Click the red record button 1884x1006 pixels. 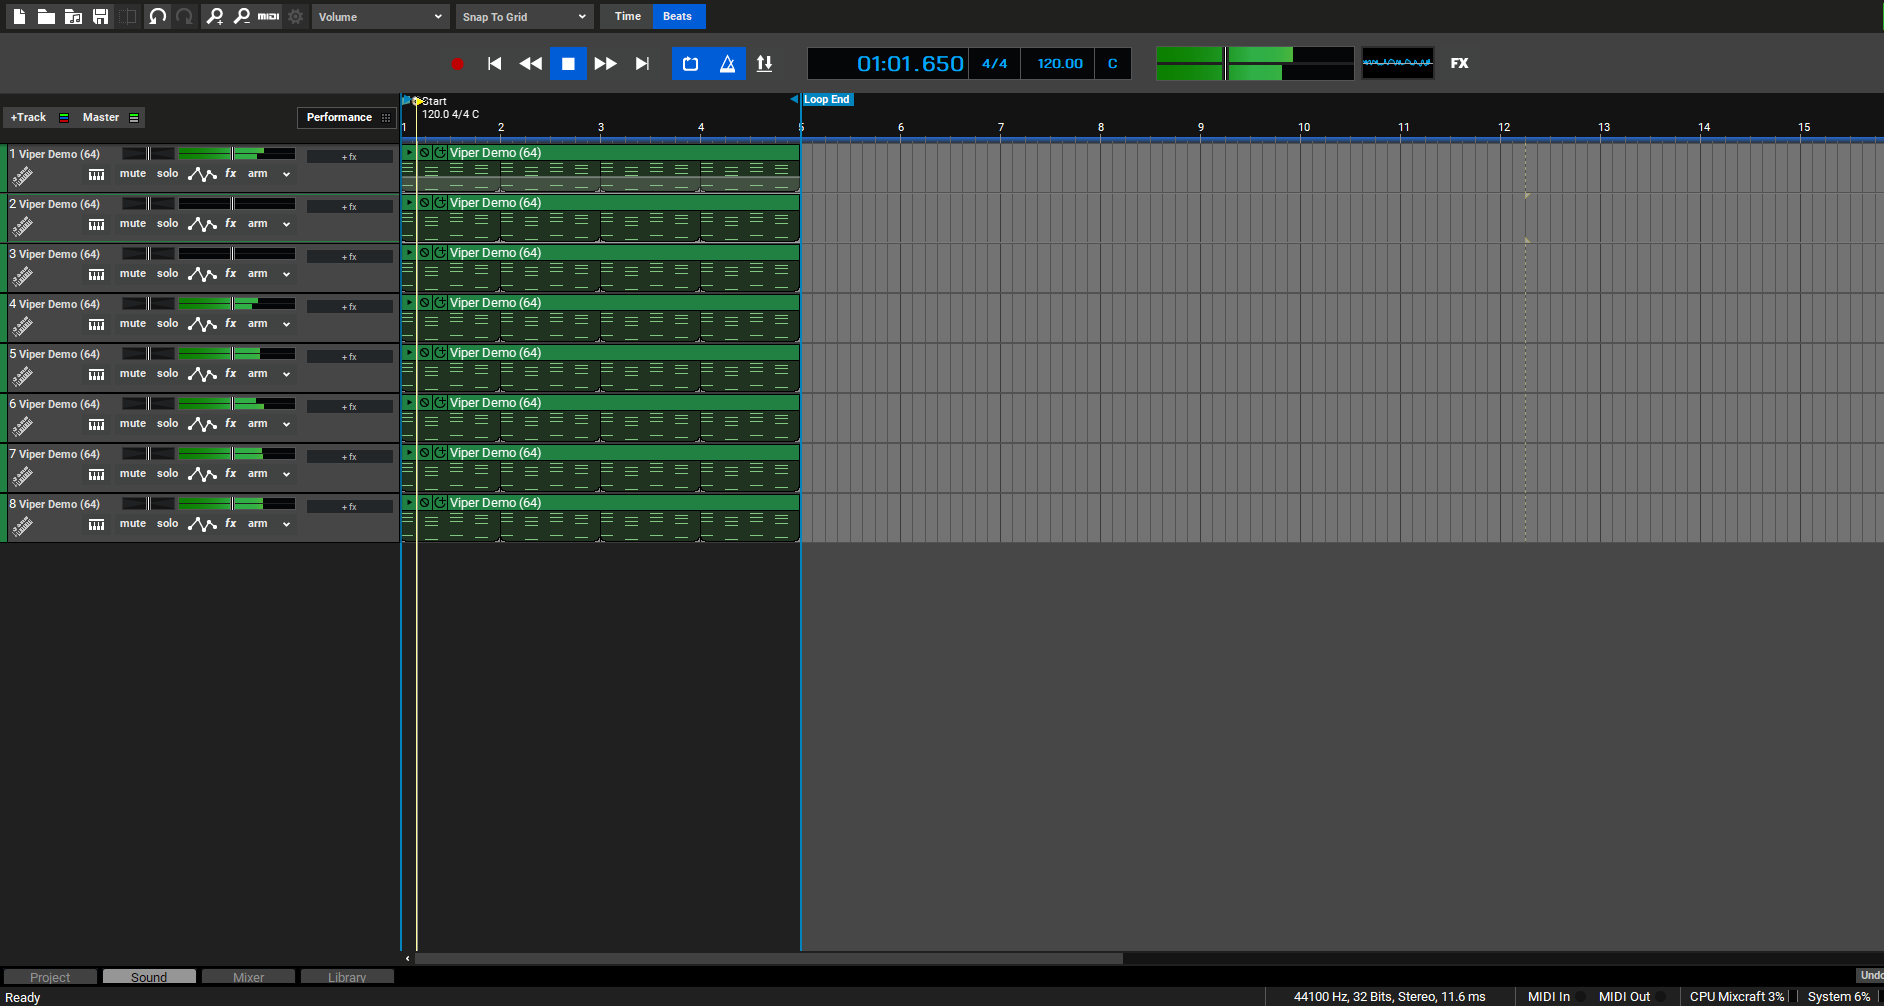(x=457, y=63)
